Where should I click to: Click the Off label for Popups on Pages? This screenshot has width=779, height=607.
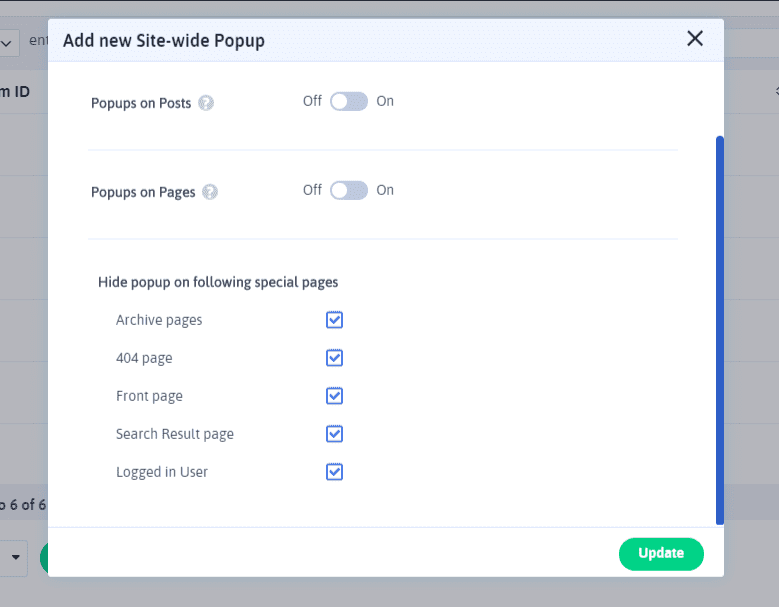pos(312,190)
